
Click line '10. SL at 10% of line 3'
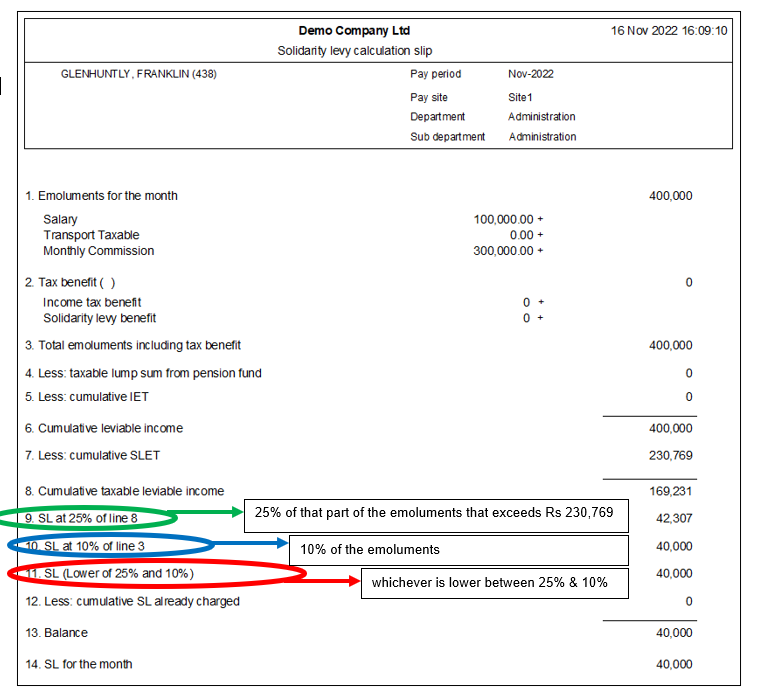(x=85, y=546)
